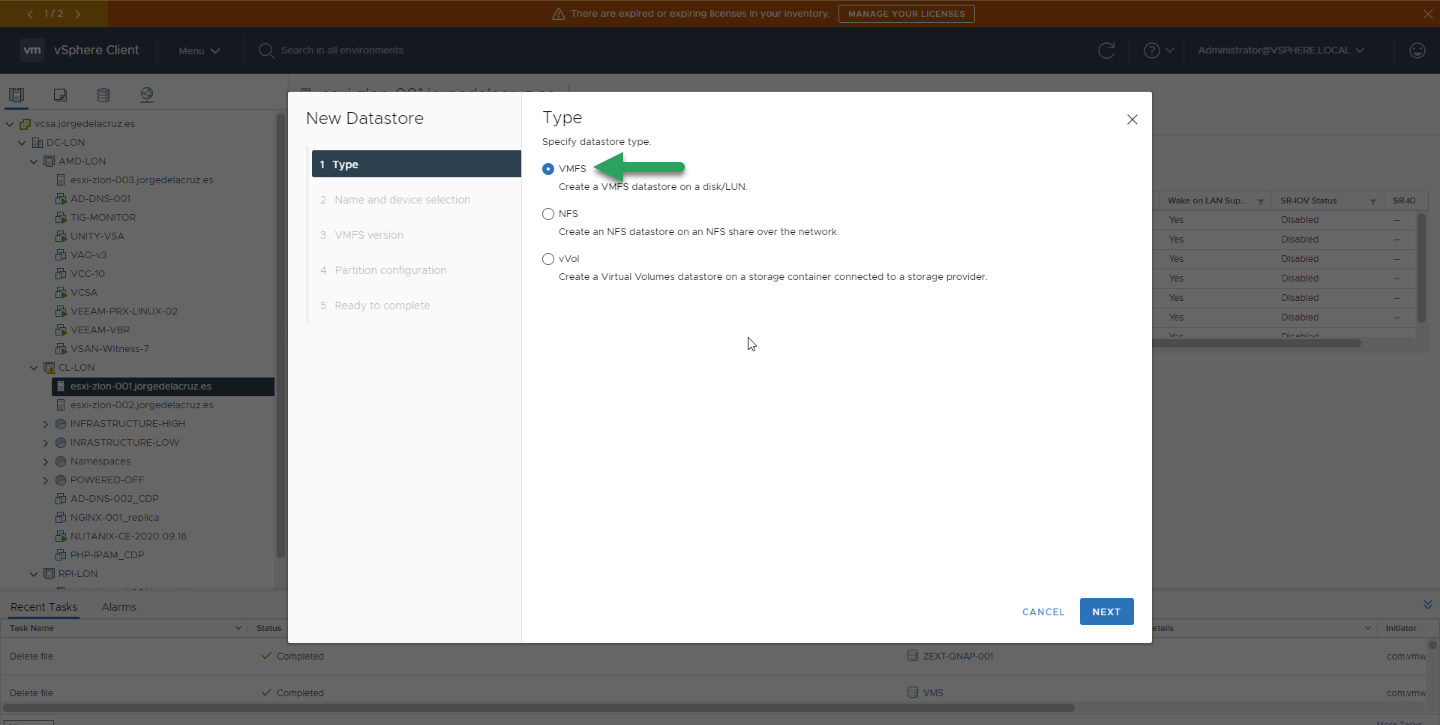The image size is (1440, 725).
Task: Click the Search in all environments field
Action: pyautogui.click(x=342, y=51)
